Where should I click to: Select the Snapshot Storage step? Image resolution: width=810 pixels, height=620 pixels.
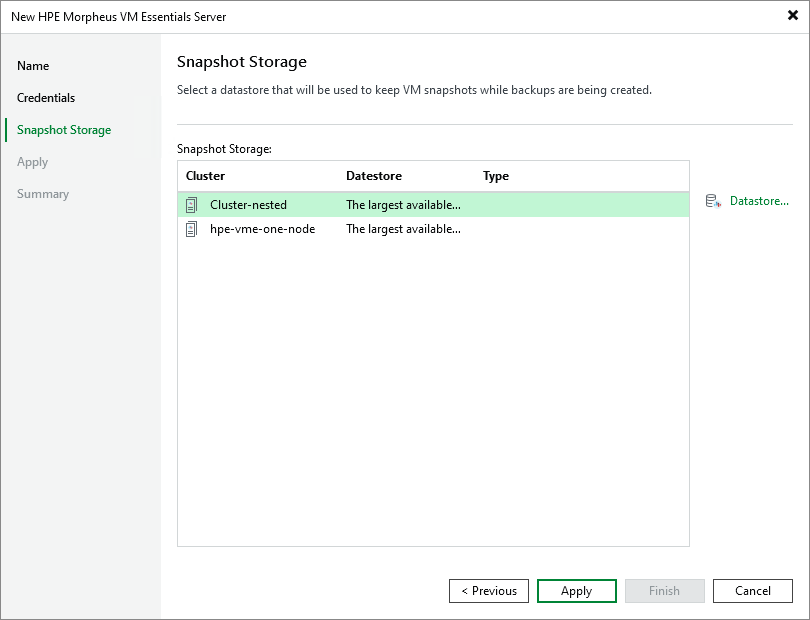coord(63,130)
